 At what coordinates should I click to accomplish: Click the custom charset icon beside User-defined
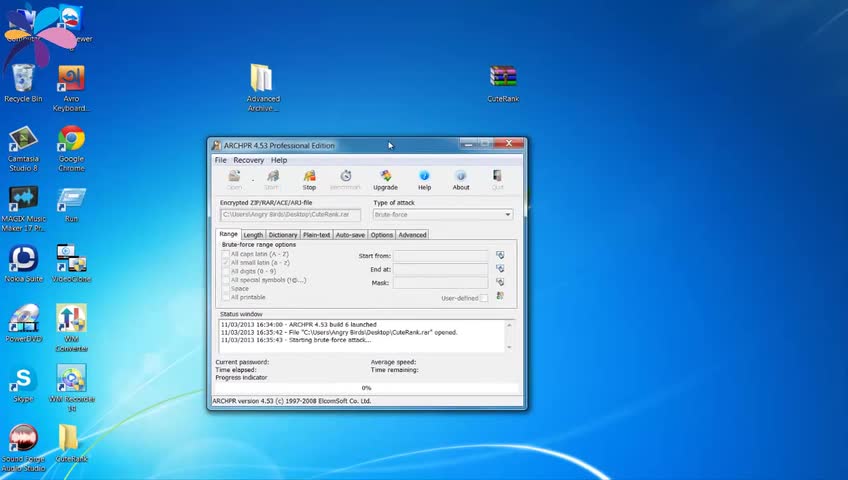tap(500, 296)
